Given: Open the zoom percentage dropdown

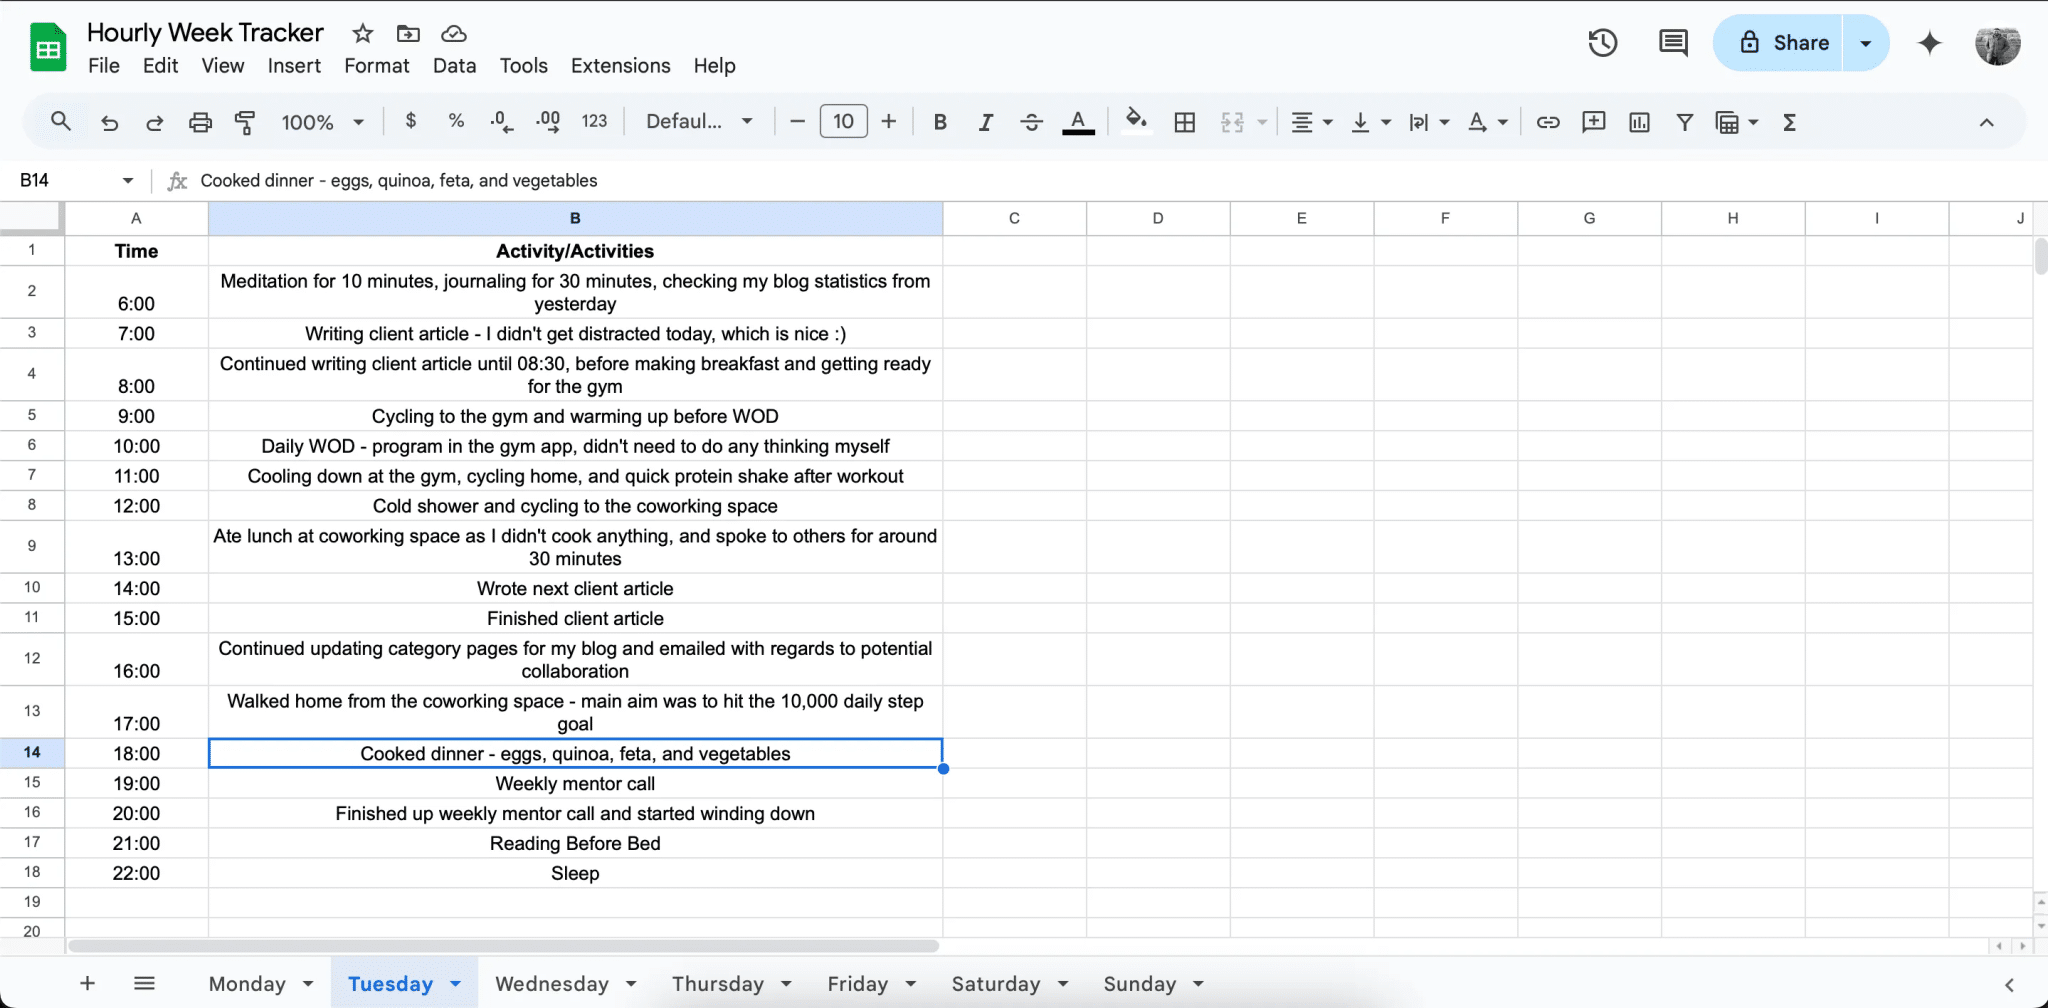Looking at the screenshot, I should pos(321,121).
